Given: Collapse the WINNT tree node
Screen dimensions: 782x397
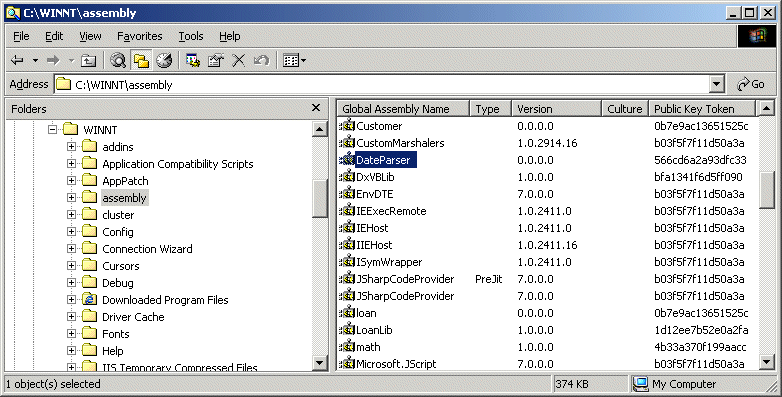Looking at the screenshot, I should 52,130.
